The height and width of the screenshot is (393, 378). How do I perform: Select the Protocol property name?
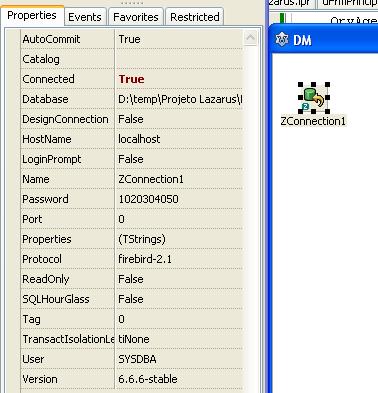[x=42, y=259]
